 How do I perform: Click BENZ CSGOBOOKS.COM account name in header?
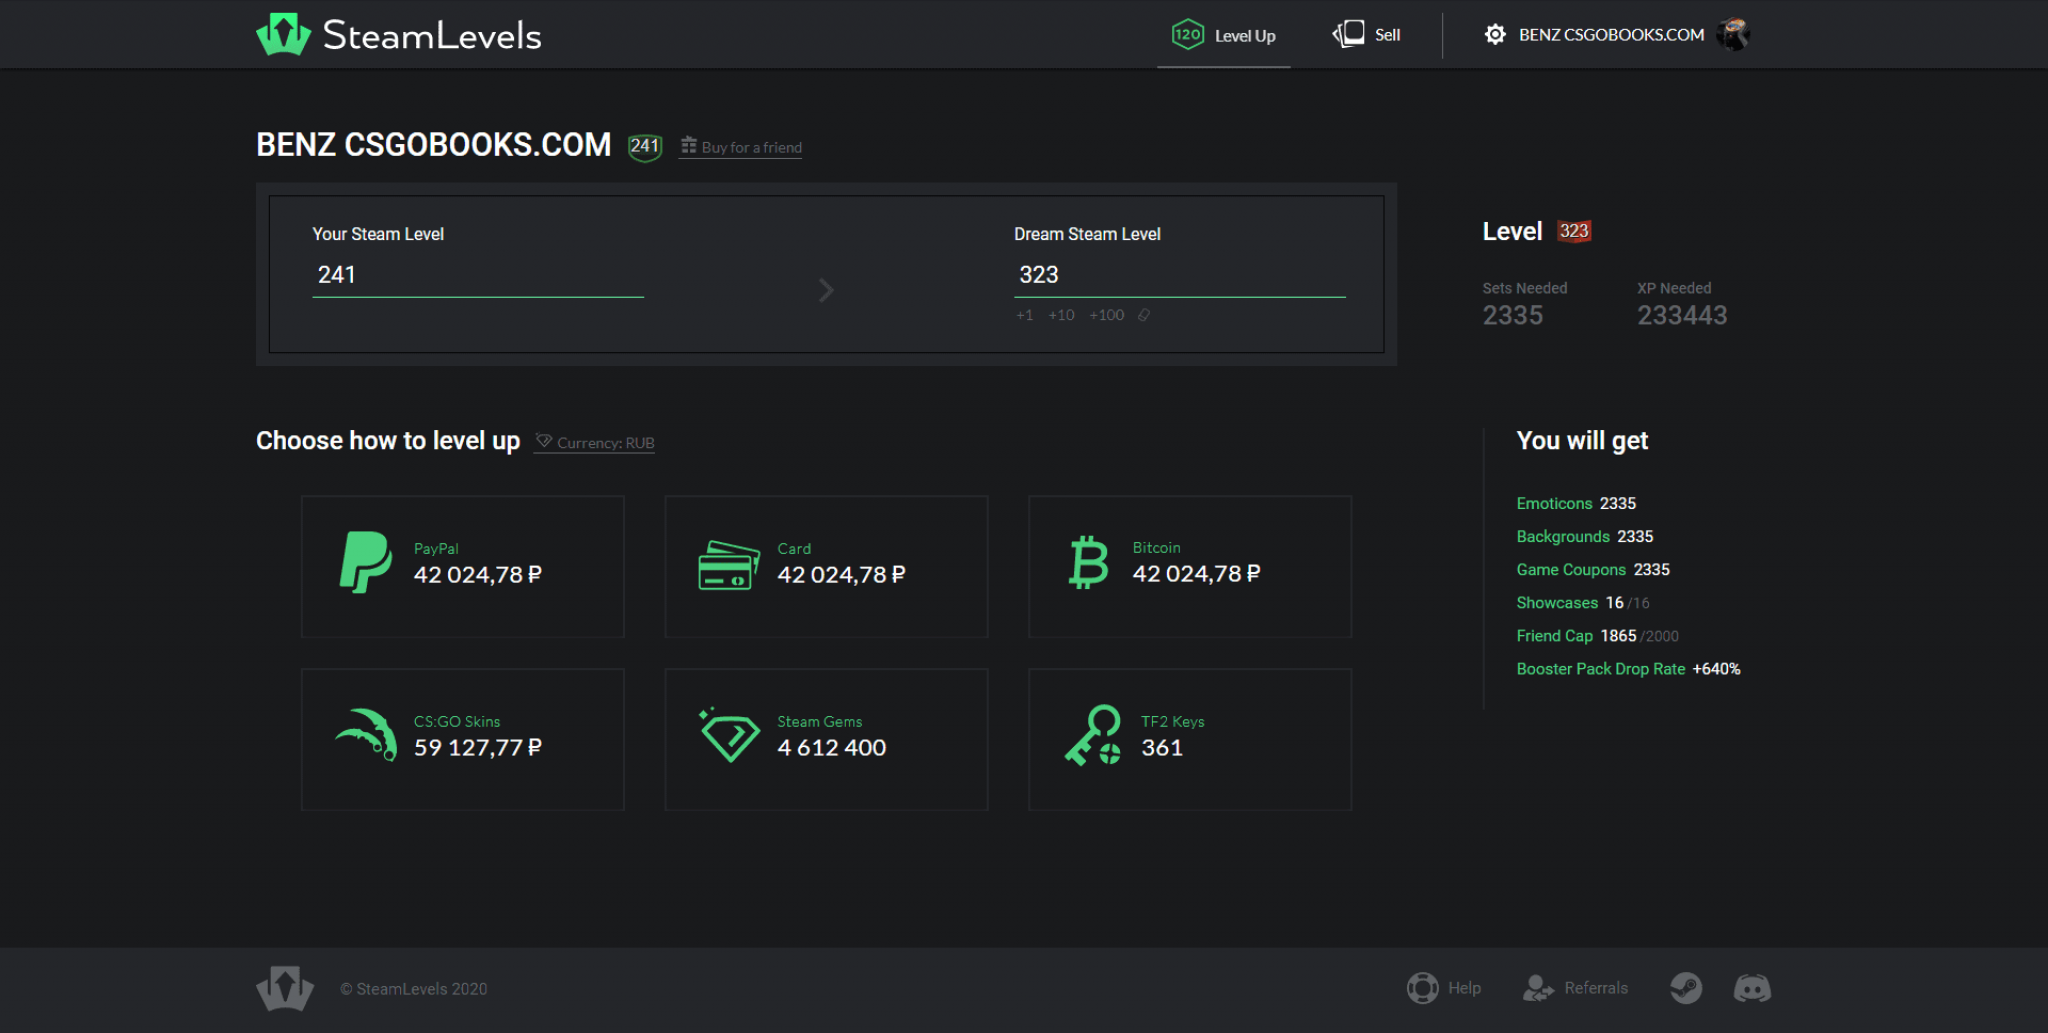(x=1611, y=35)
